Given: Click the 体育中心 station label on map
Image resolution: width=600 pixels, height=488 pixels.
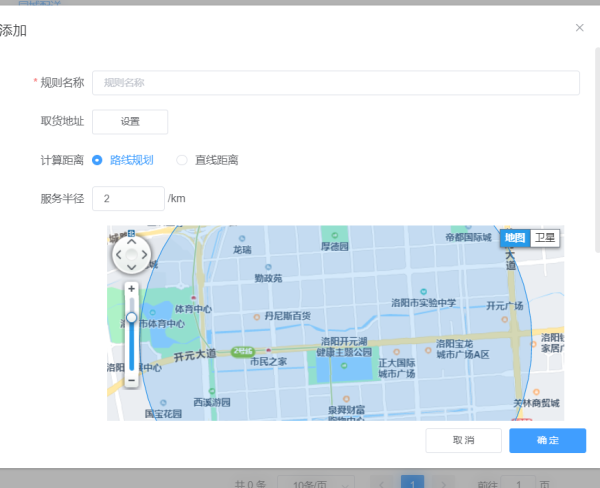Looking at the screenshot, I should (193, 308).
